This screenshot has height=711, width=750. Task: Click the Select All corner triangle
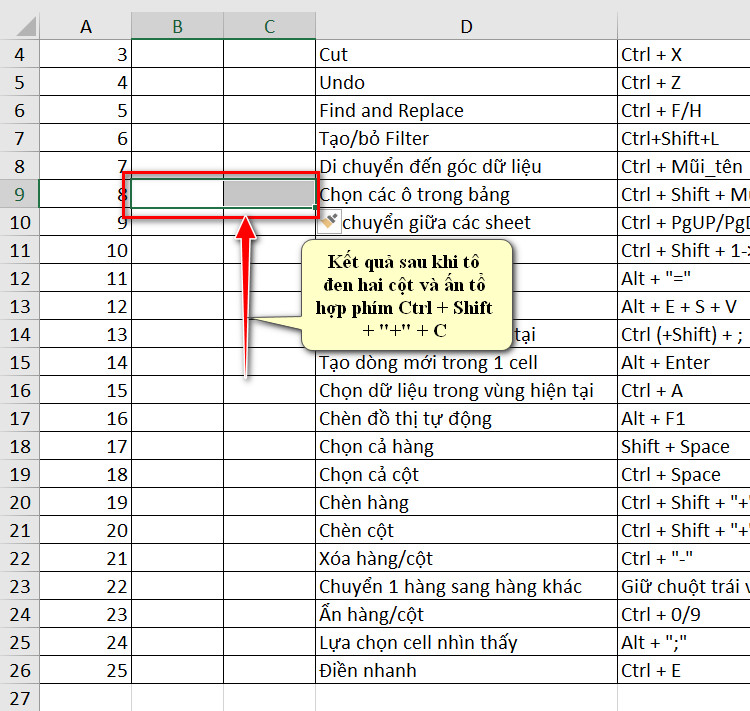click(x=26, y=27)
